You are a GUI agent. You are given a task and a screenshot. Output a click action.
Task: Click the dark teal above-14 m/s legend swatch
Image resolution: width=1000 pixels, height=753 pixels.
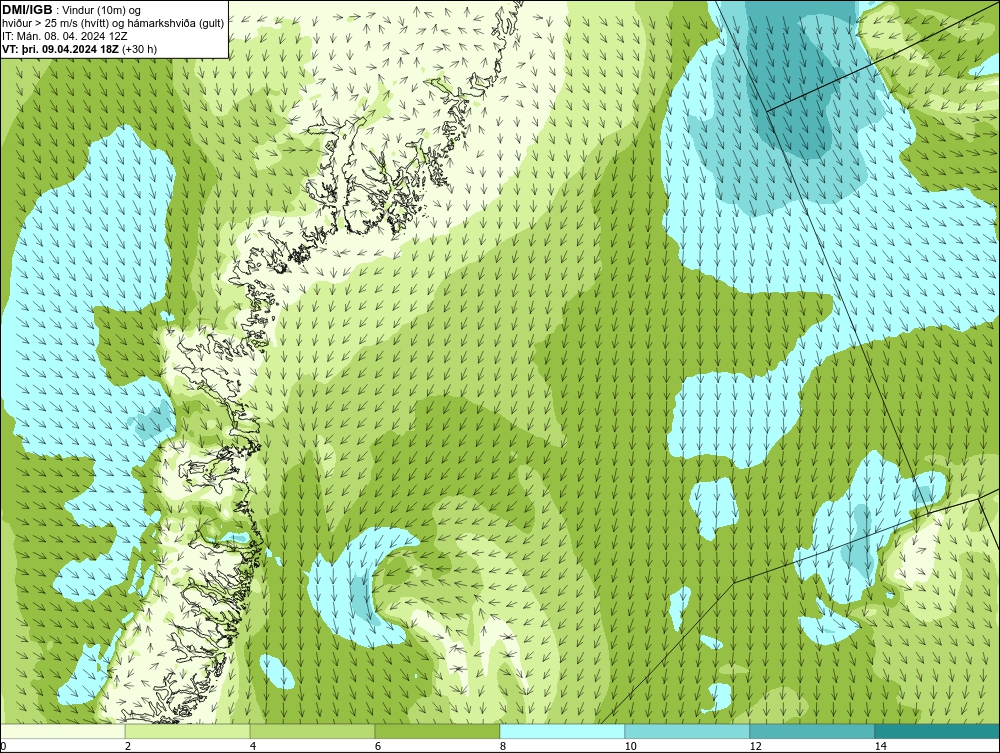(938, 731)
